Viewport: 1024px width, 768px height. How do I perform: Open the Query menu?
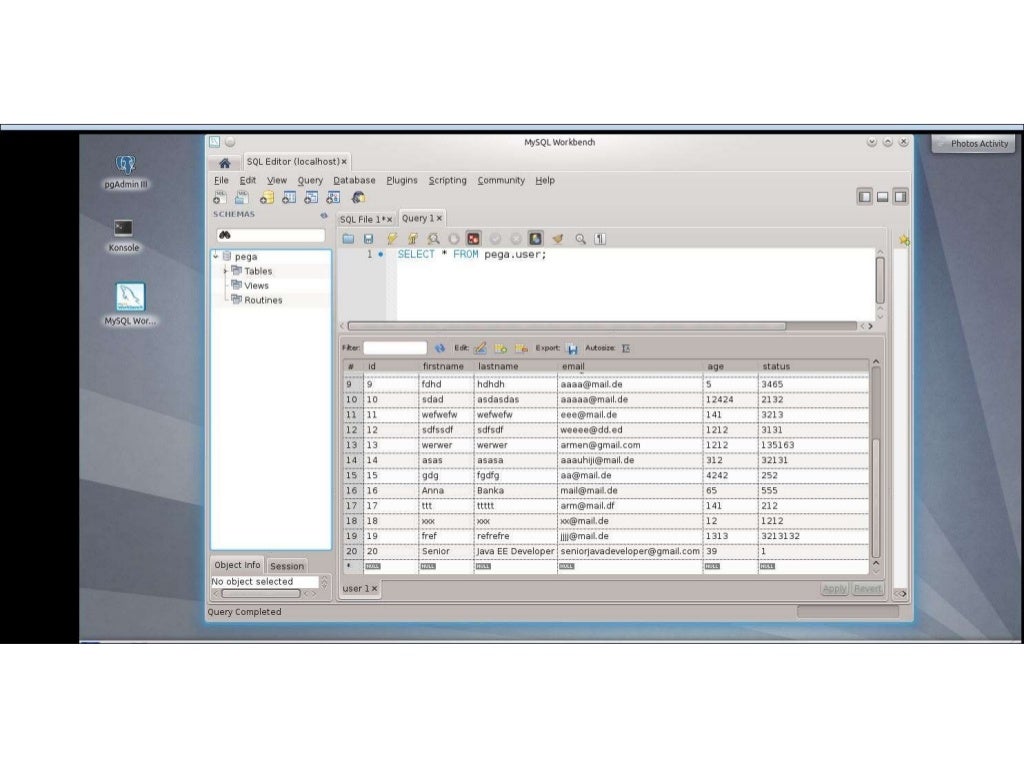(310, 180)
